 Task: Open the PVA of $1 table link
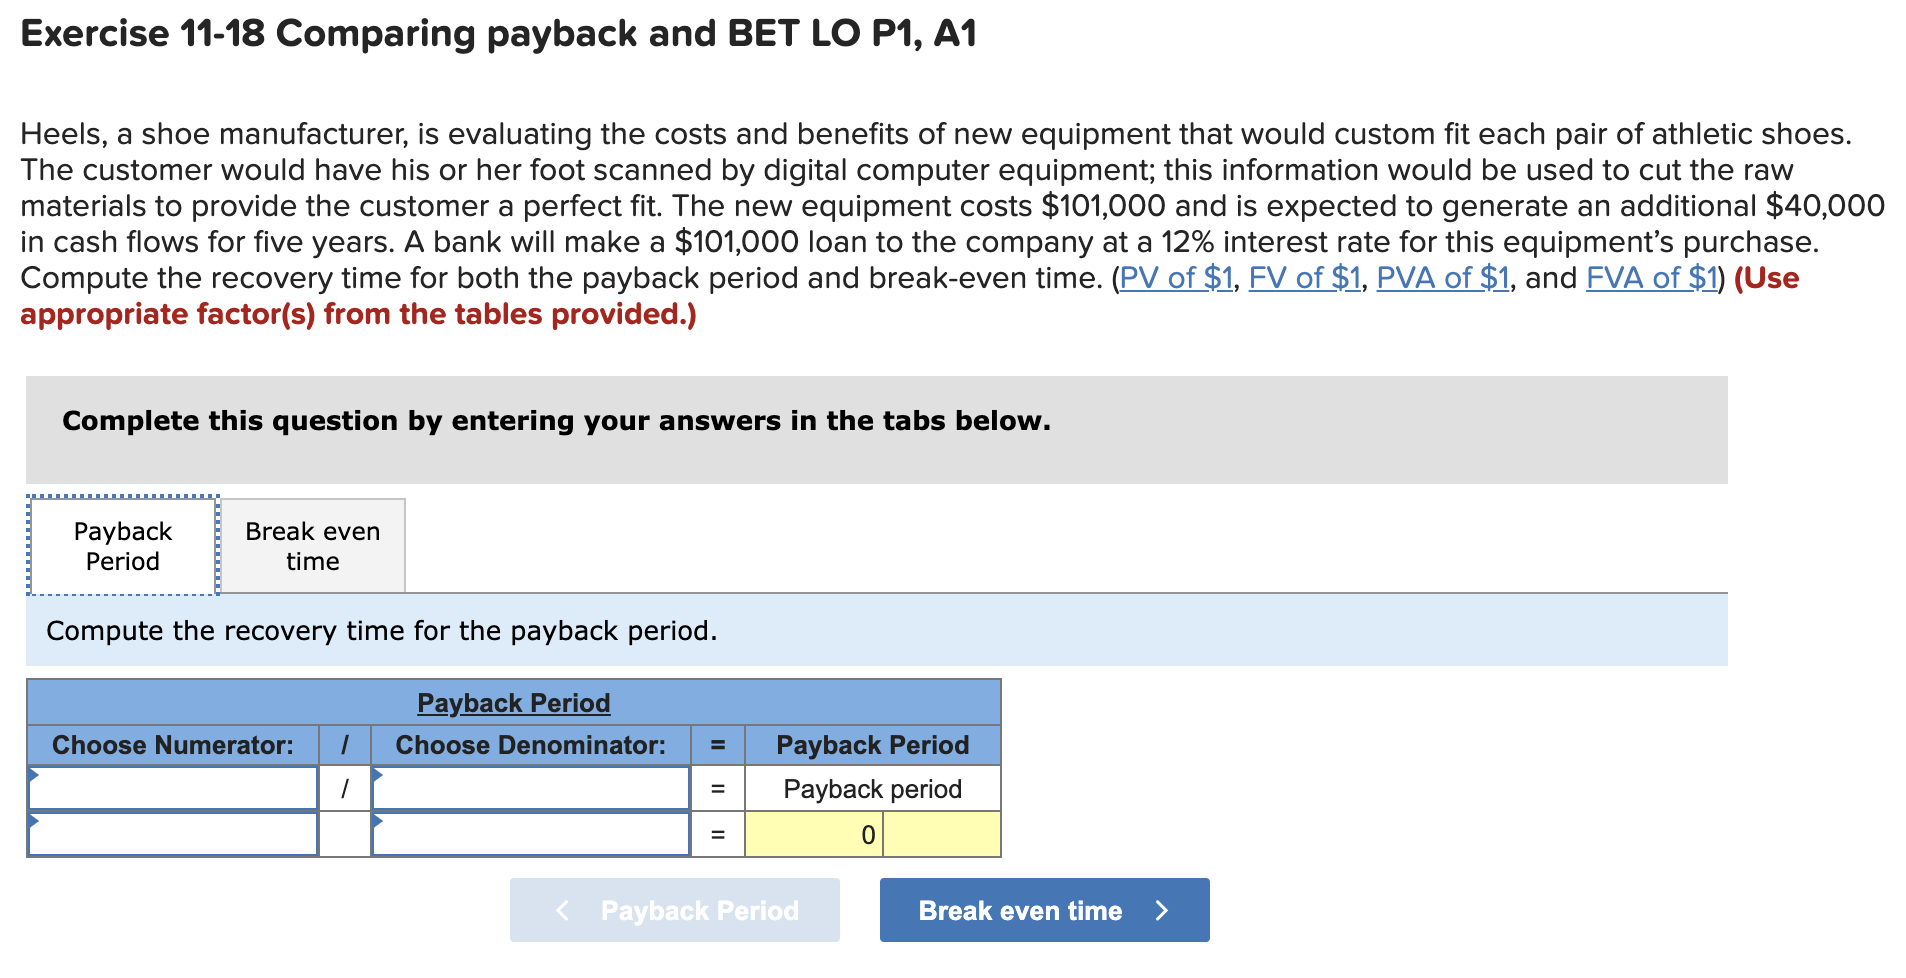coord(1443,278)
